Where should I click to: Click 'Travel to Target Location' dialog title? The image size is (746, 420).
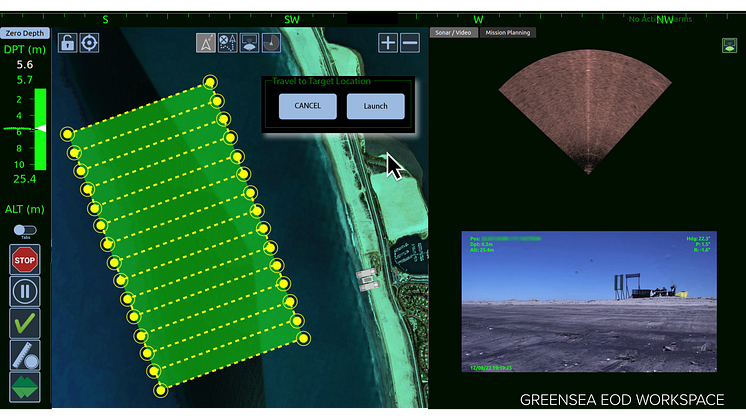tap(322, 81)
